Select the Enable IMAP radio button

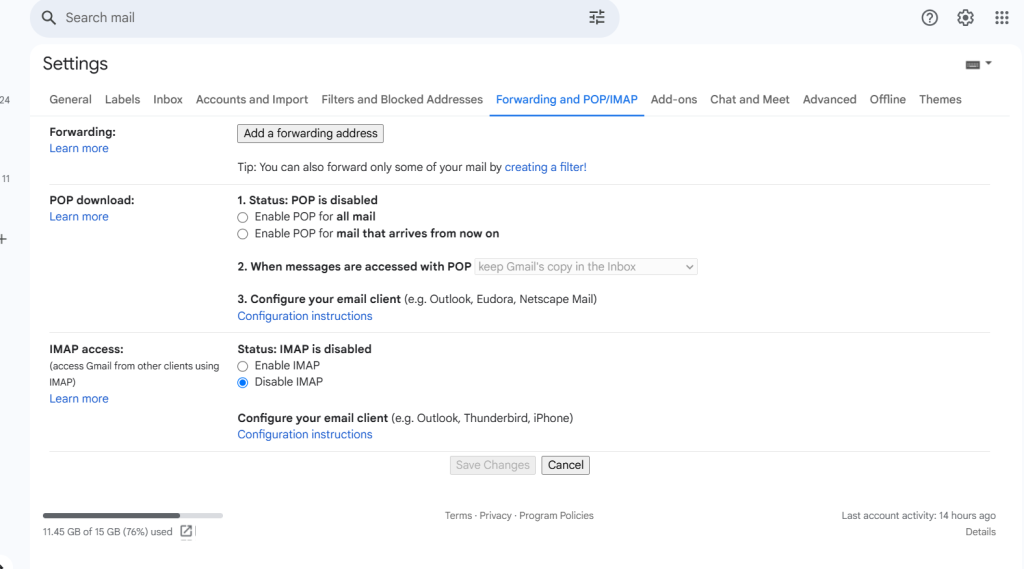pos(243,366)
